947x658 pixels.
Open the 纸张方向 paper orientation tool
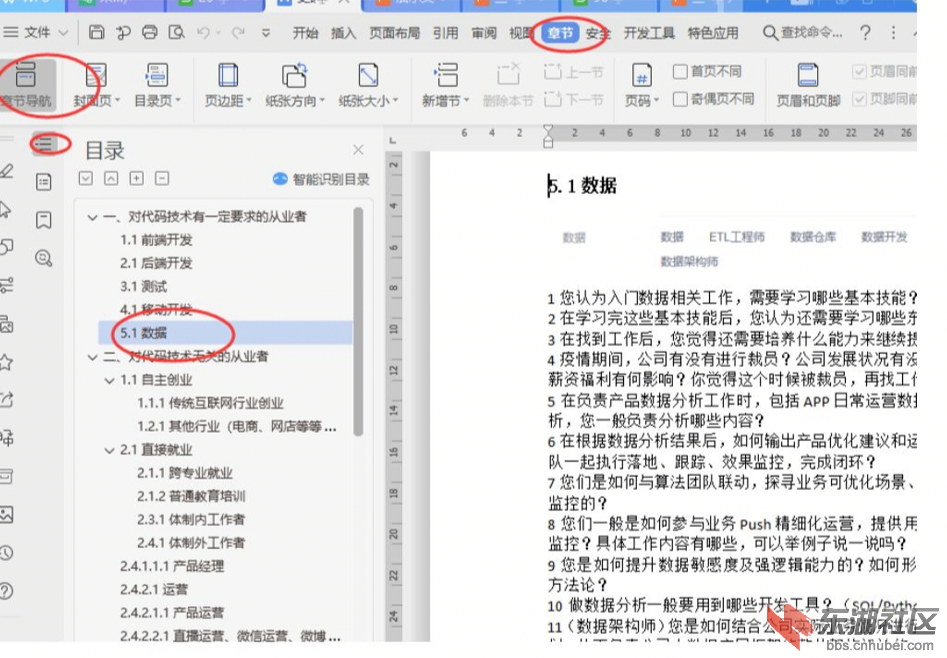pos(295,85)
